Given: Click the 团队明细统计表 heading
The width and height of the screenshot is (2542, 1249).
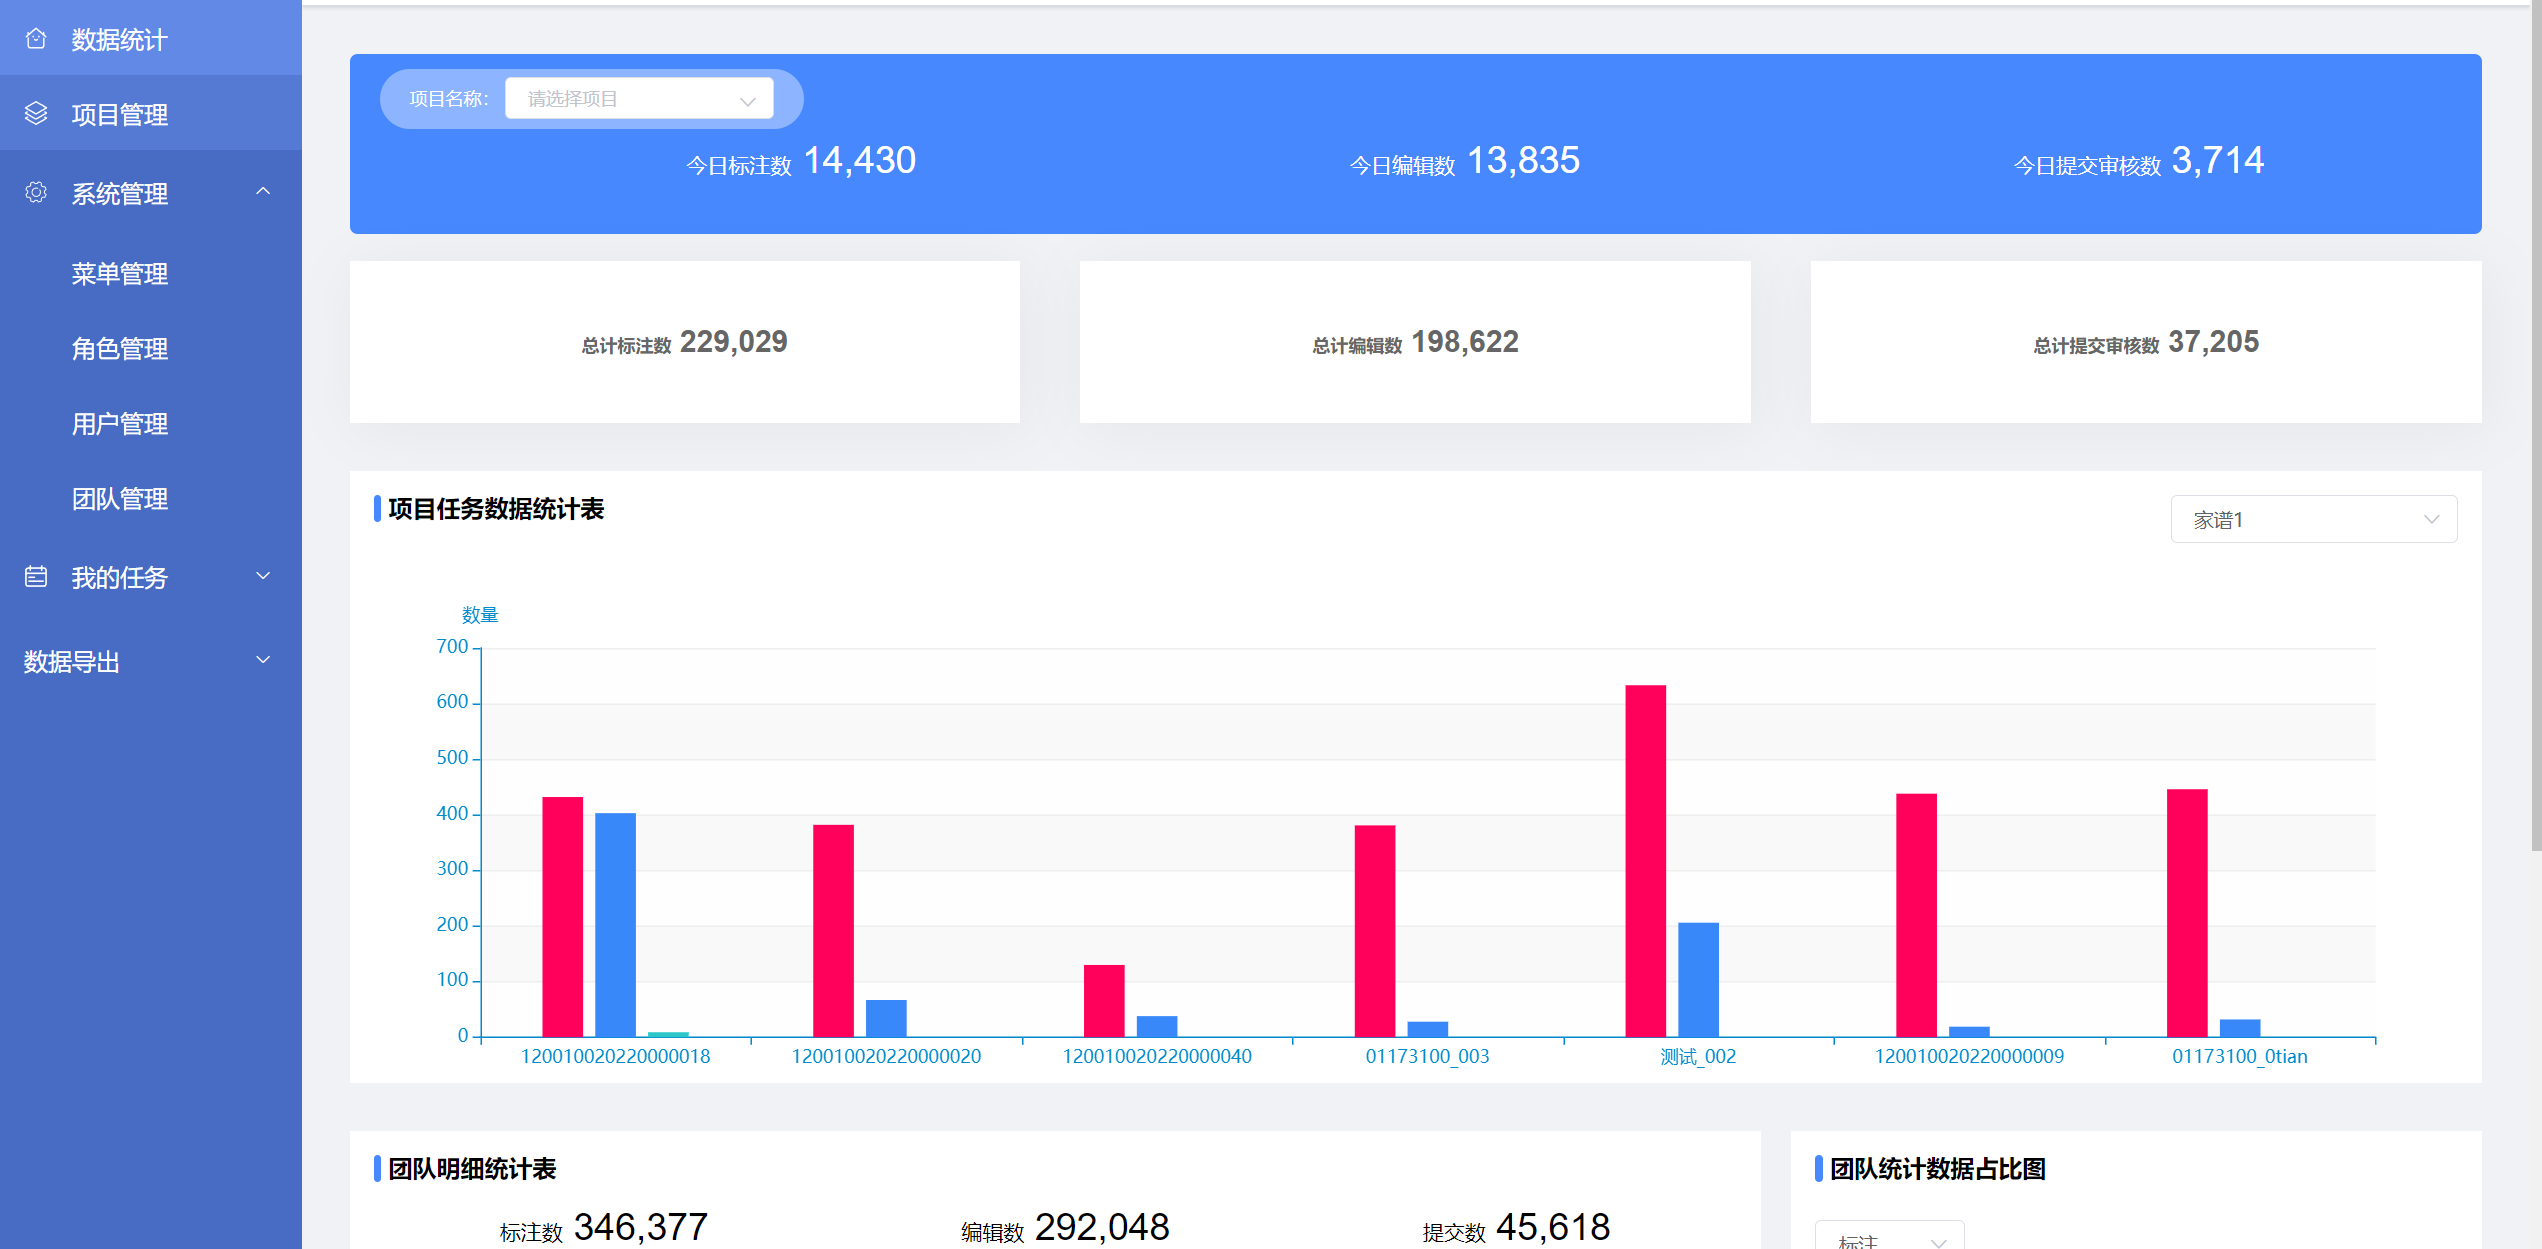Looking at the screenshot, I should [472, 1169].
